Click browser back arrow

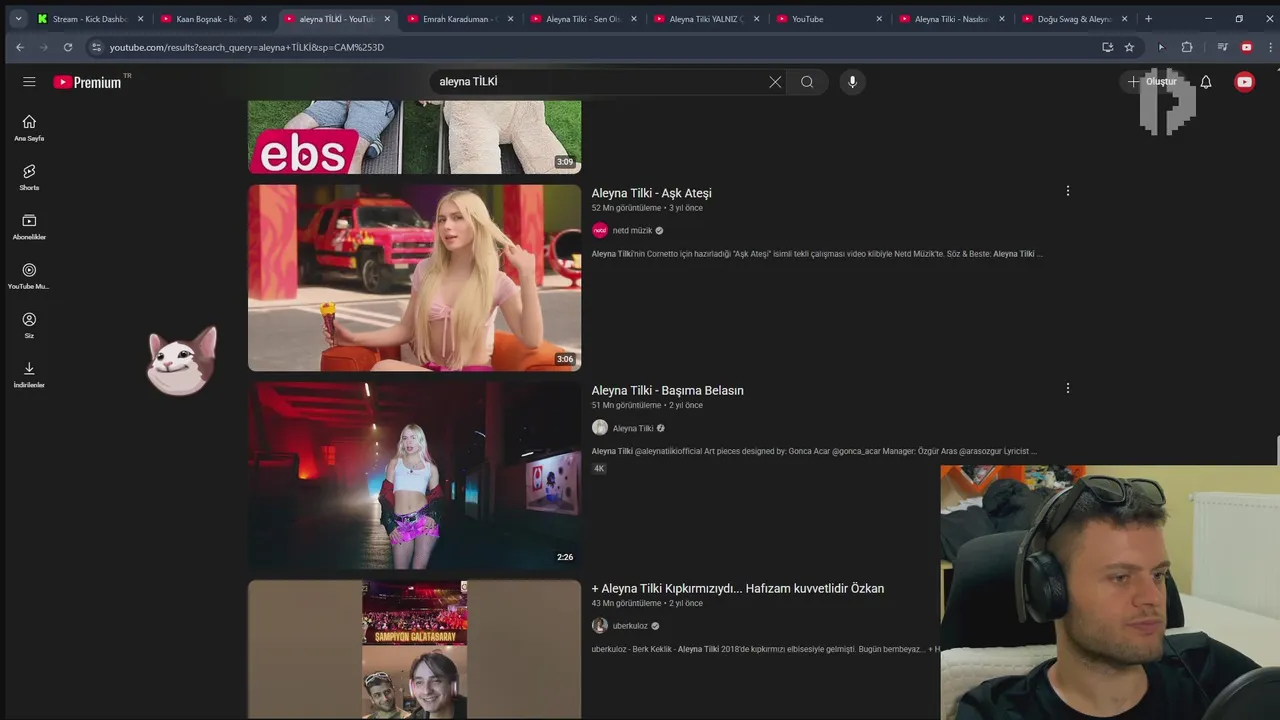[x=20, y=47]
